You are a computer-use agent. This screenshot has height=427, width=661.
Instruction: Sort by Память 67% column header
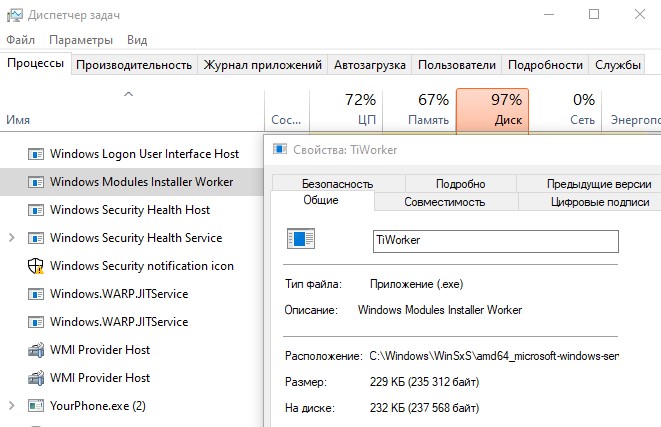[x=419, y=110]
